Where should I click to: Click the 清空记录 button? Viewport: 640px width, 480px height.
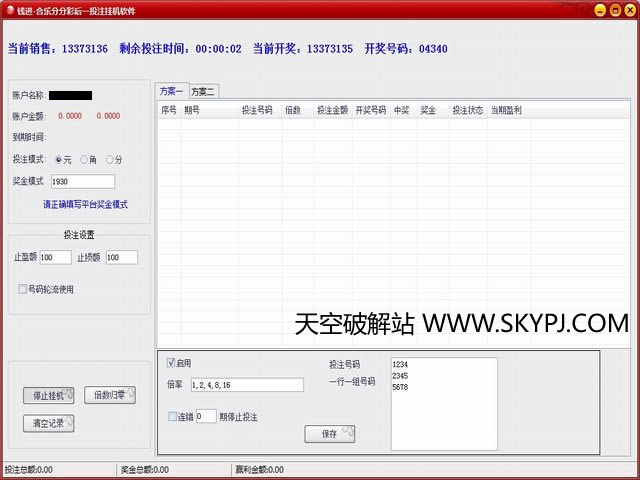(47, 423)
